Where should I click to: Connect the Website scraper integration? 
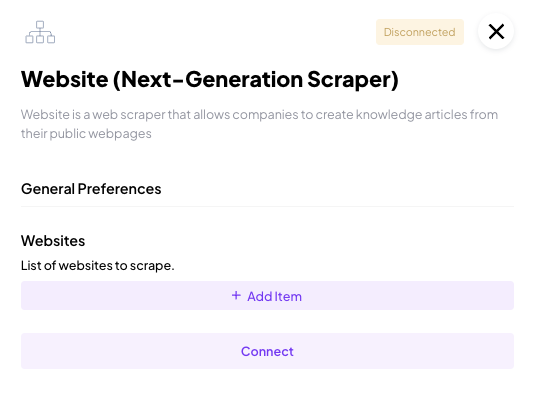pos(268,351)
